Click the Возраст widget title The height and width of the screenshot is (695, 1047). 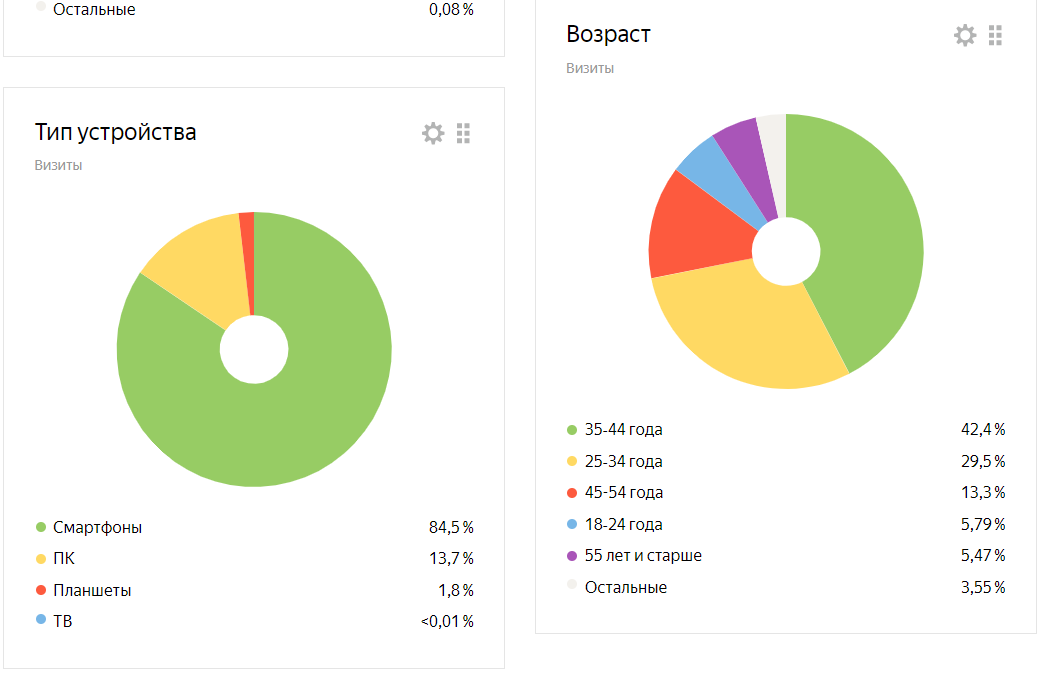608,34
